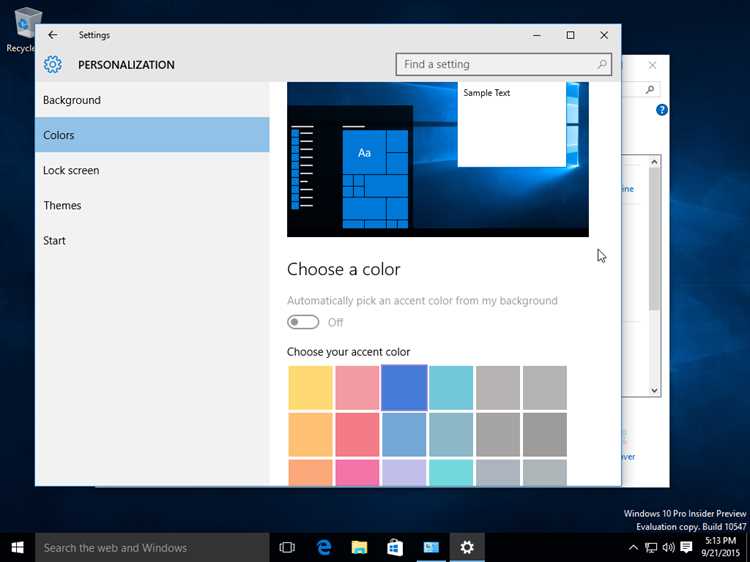Click the Choose your accent color label
Viewport: 750px width, 562px height.
coord(348,352)
